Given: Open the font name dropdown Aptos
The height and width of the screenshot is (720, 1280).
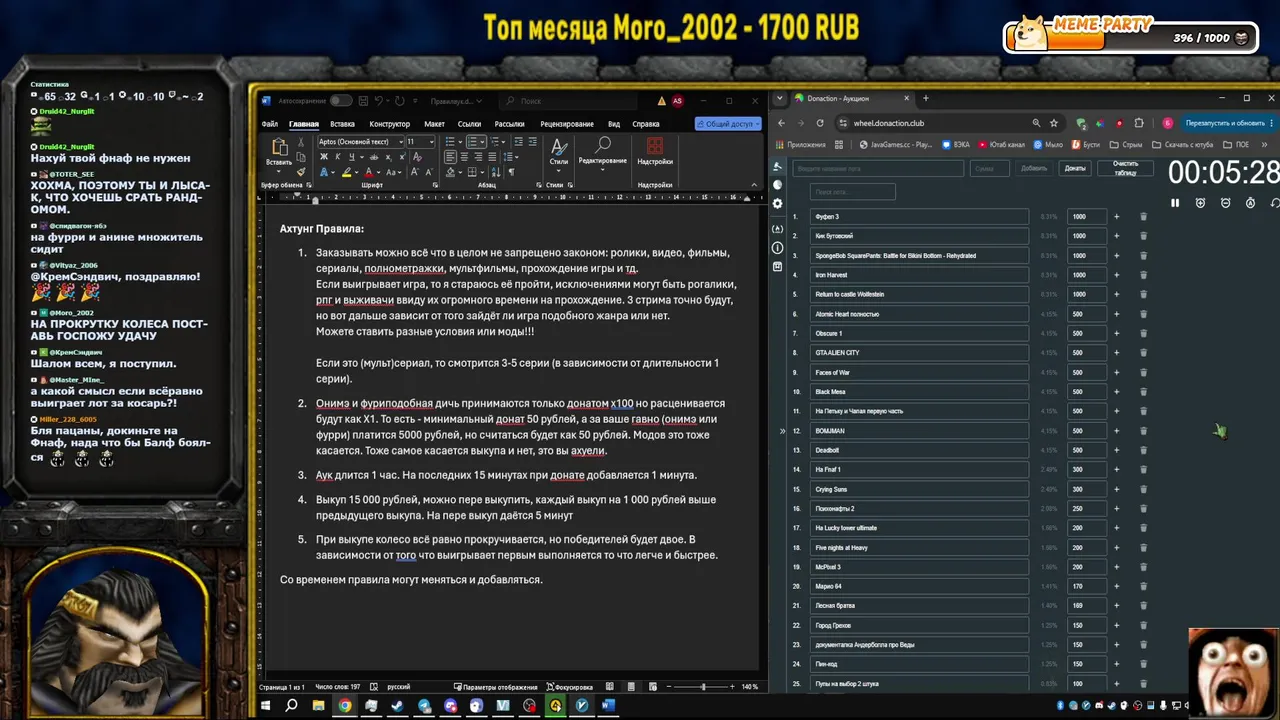Looking at the screenshot, I should [401, 142].
